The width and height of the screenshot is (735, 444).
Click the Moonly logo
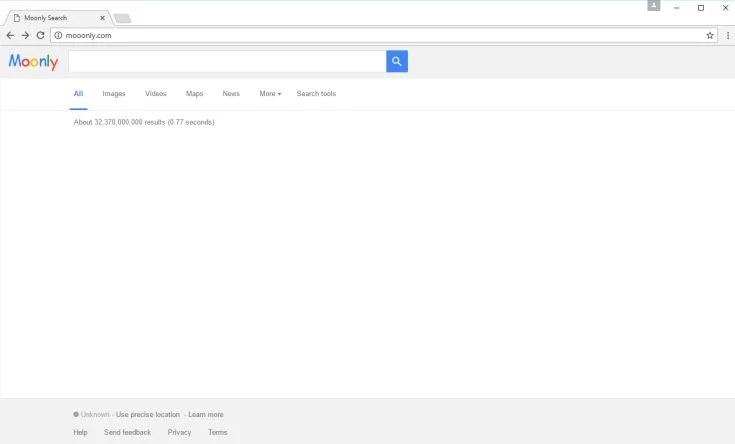(33, 61)
